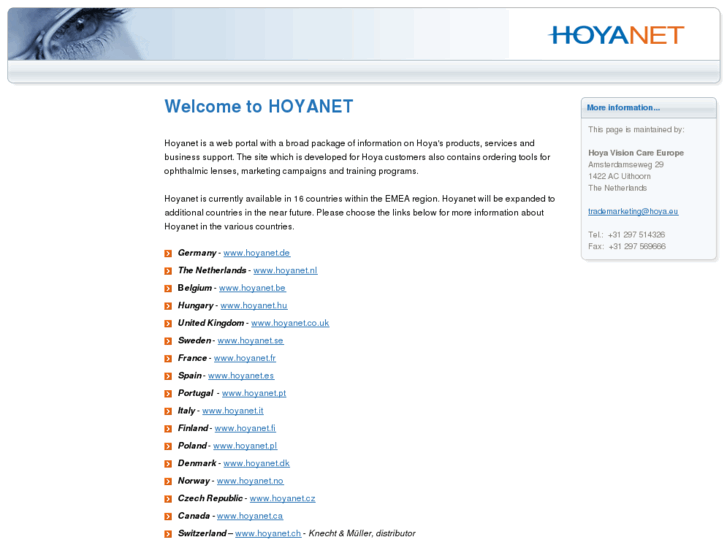Select the Portugal country label

[196, 393]
